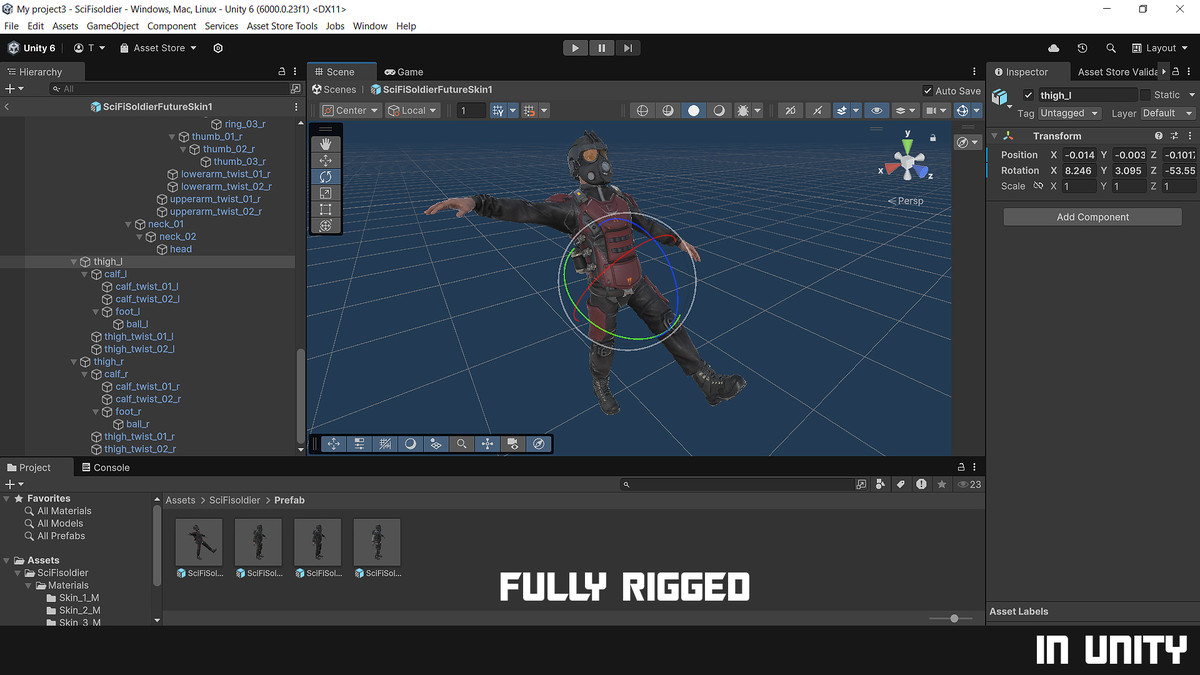Select Skin_1_M folder in Project tree
The width and height of the screenshot is (1200, 675).
[x=79, y=598]
